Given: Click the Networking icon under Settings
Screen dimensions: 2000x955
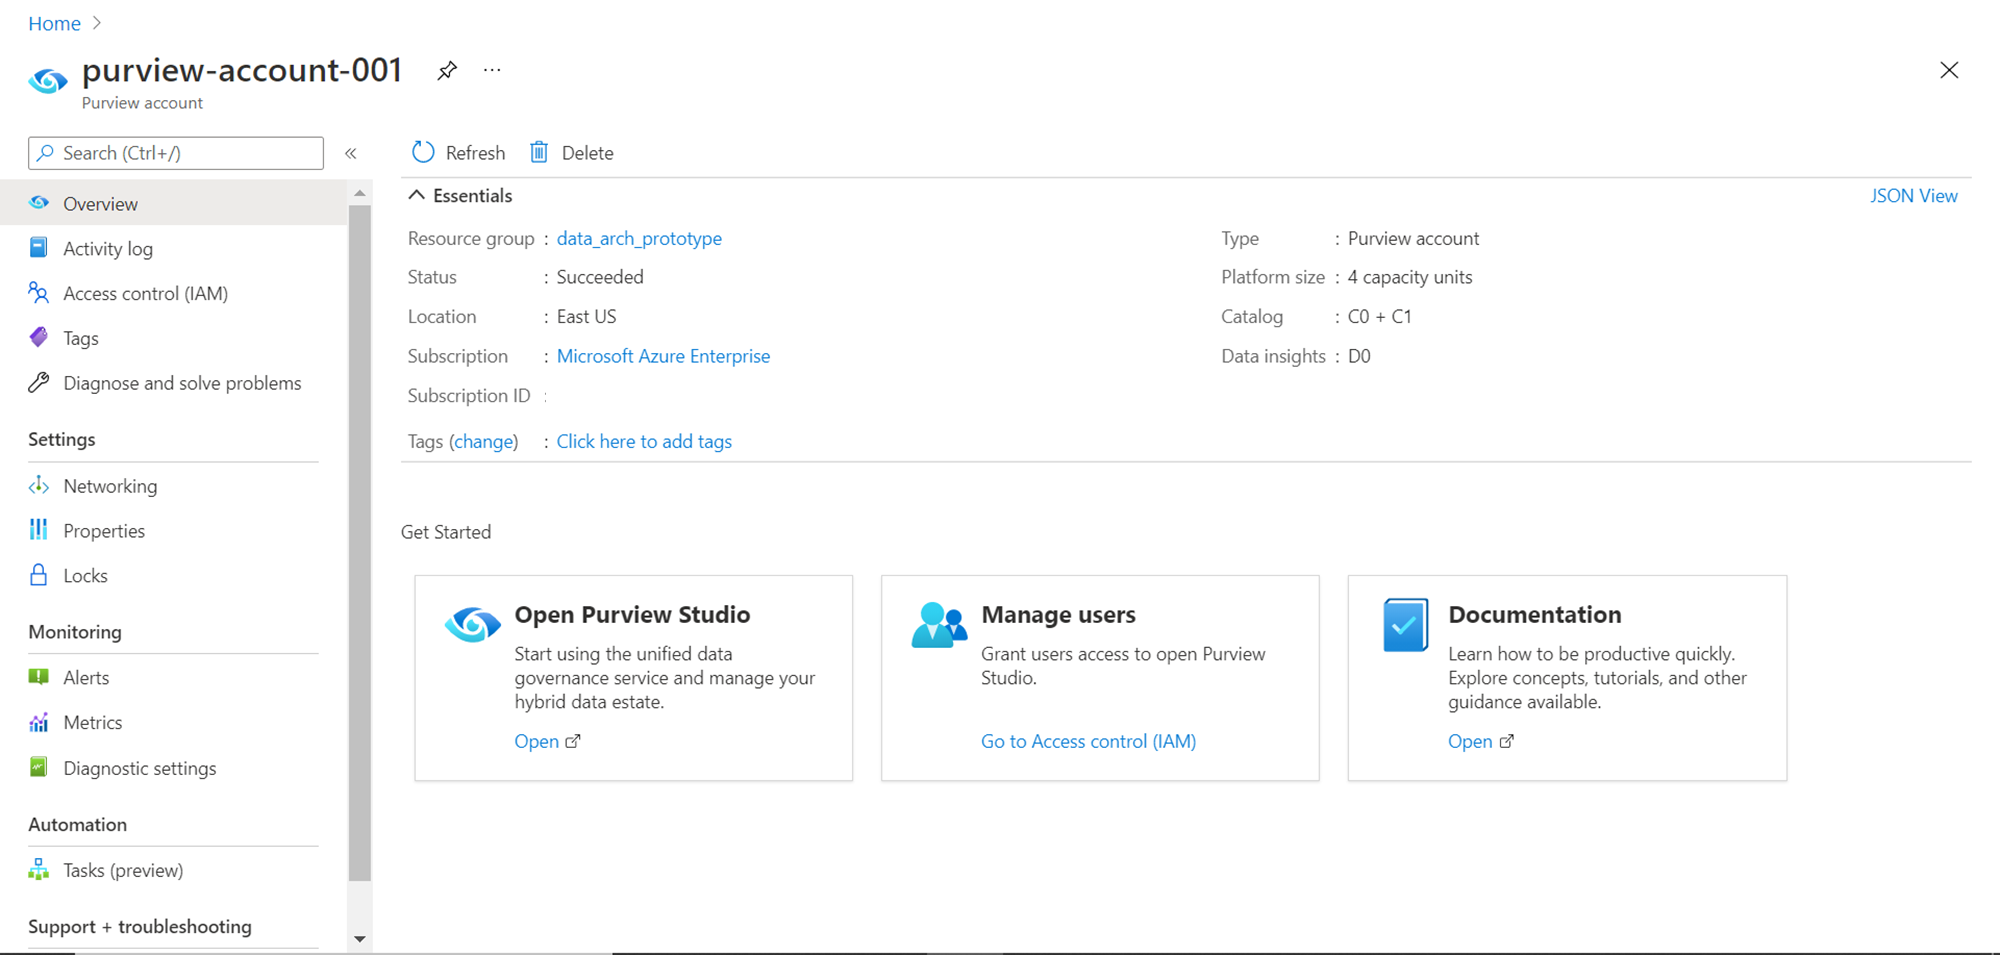Looking at the screenshot, I should 39,486.
